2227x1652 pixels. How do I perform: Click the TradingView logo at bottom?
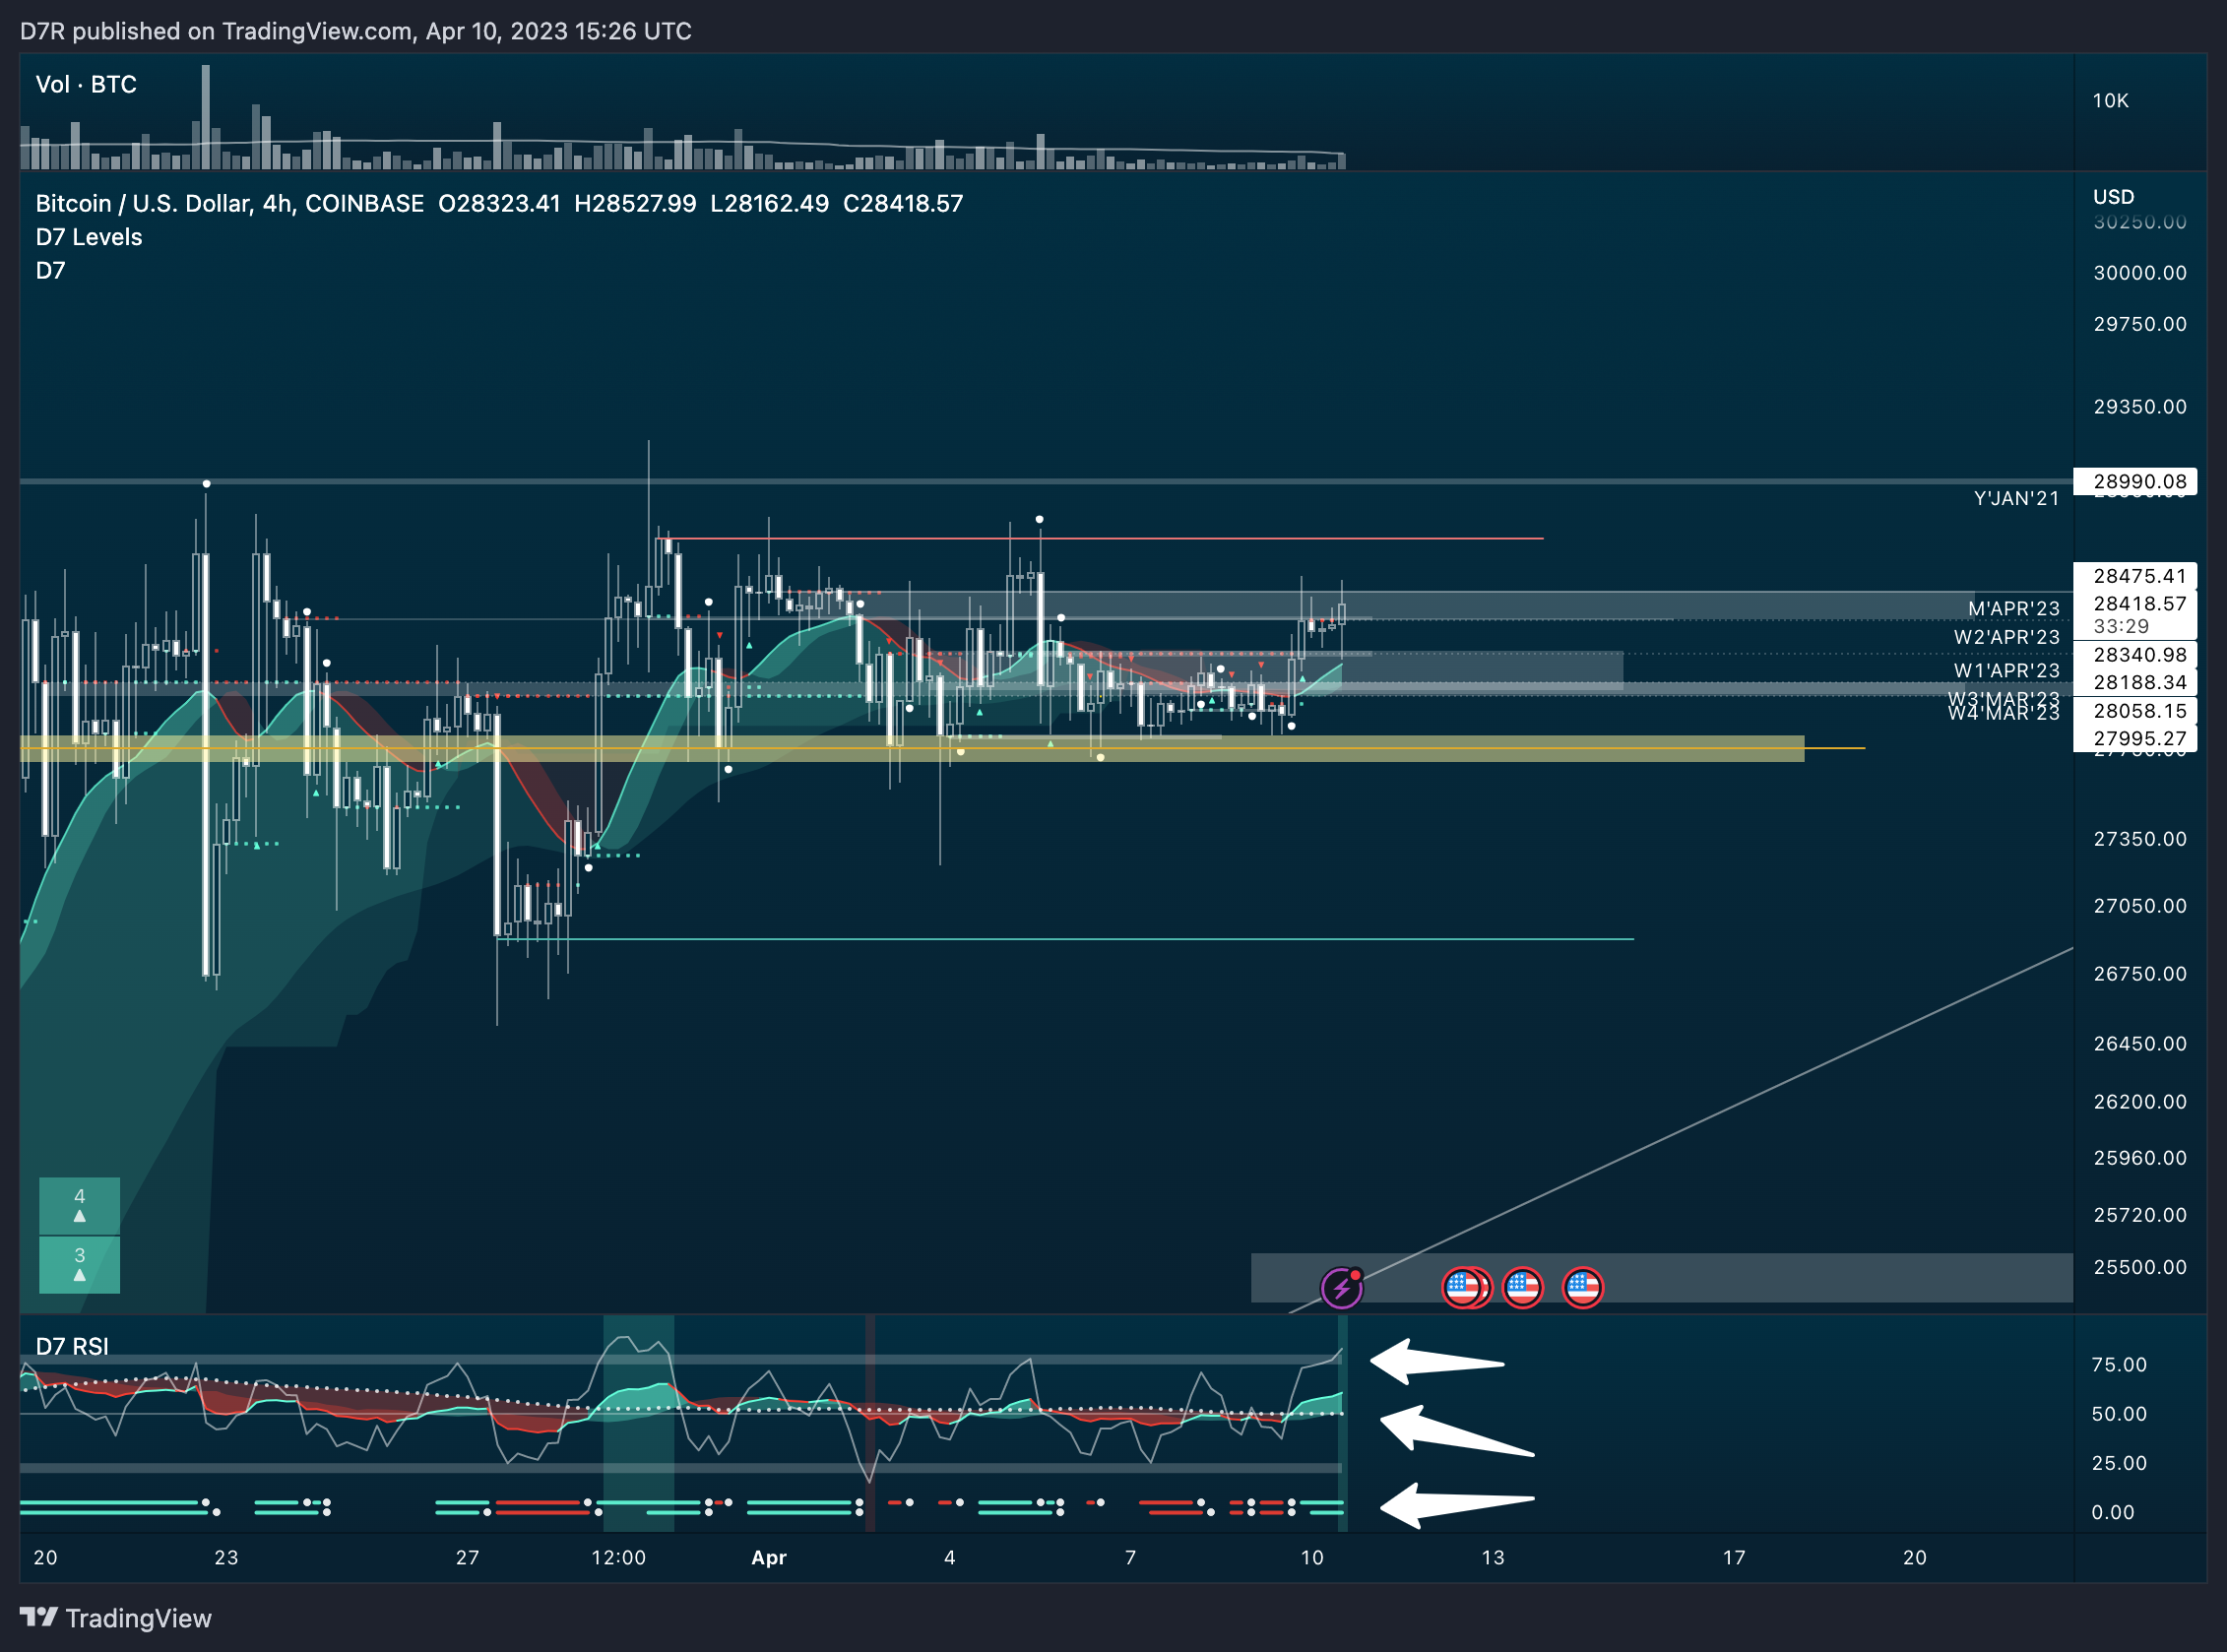[x=116, y=1618]
